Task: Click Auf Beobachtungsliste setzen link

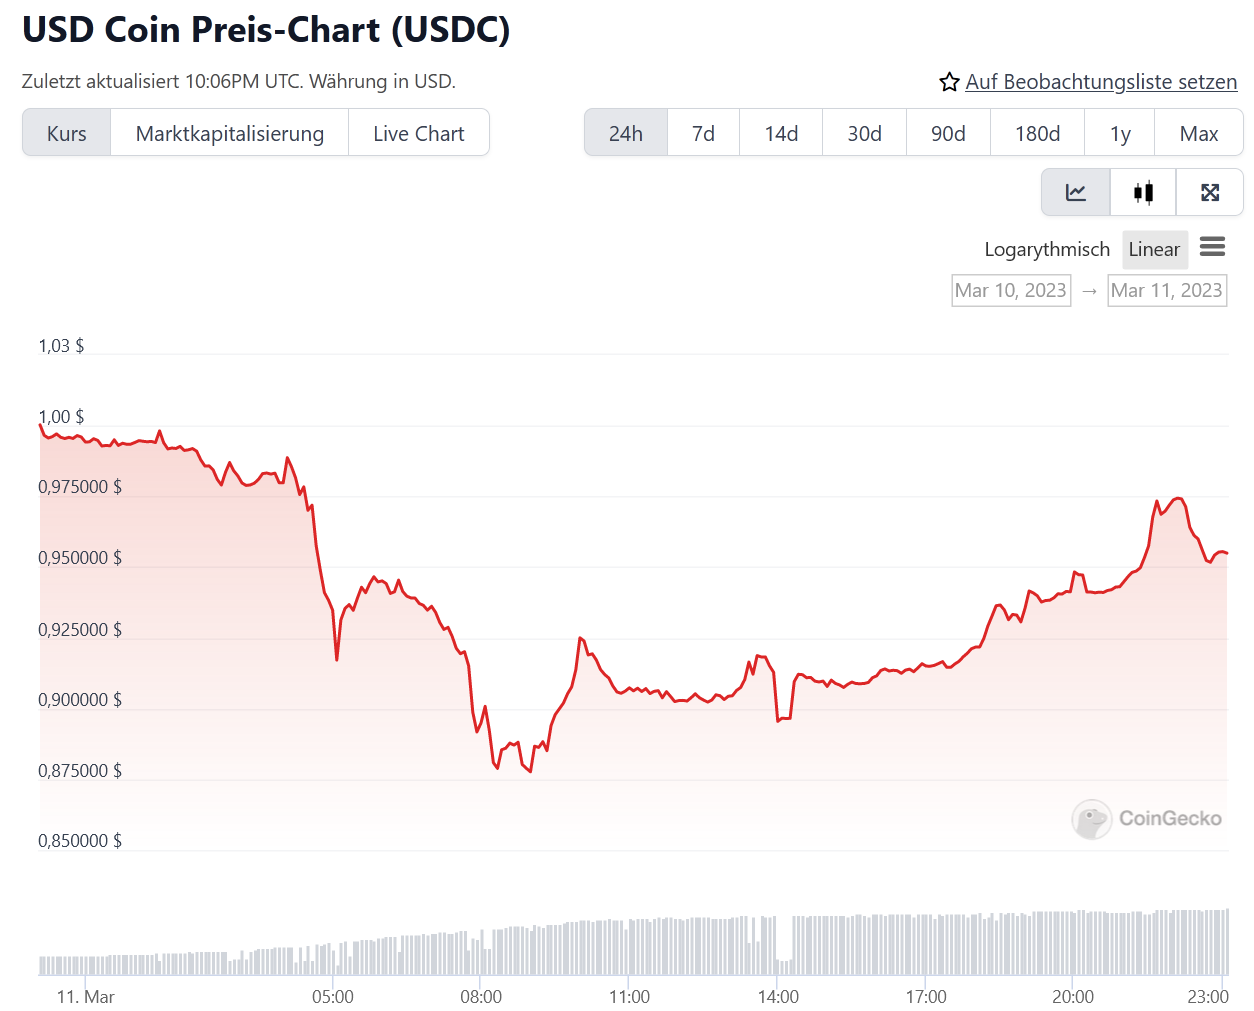Action: point(1101,82)
